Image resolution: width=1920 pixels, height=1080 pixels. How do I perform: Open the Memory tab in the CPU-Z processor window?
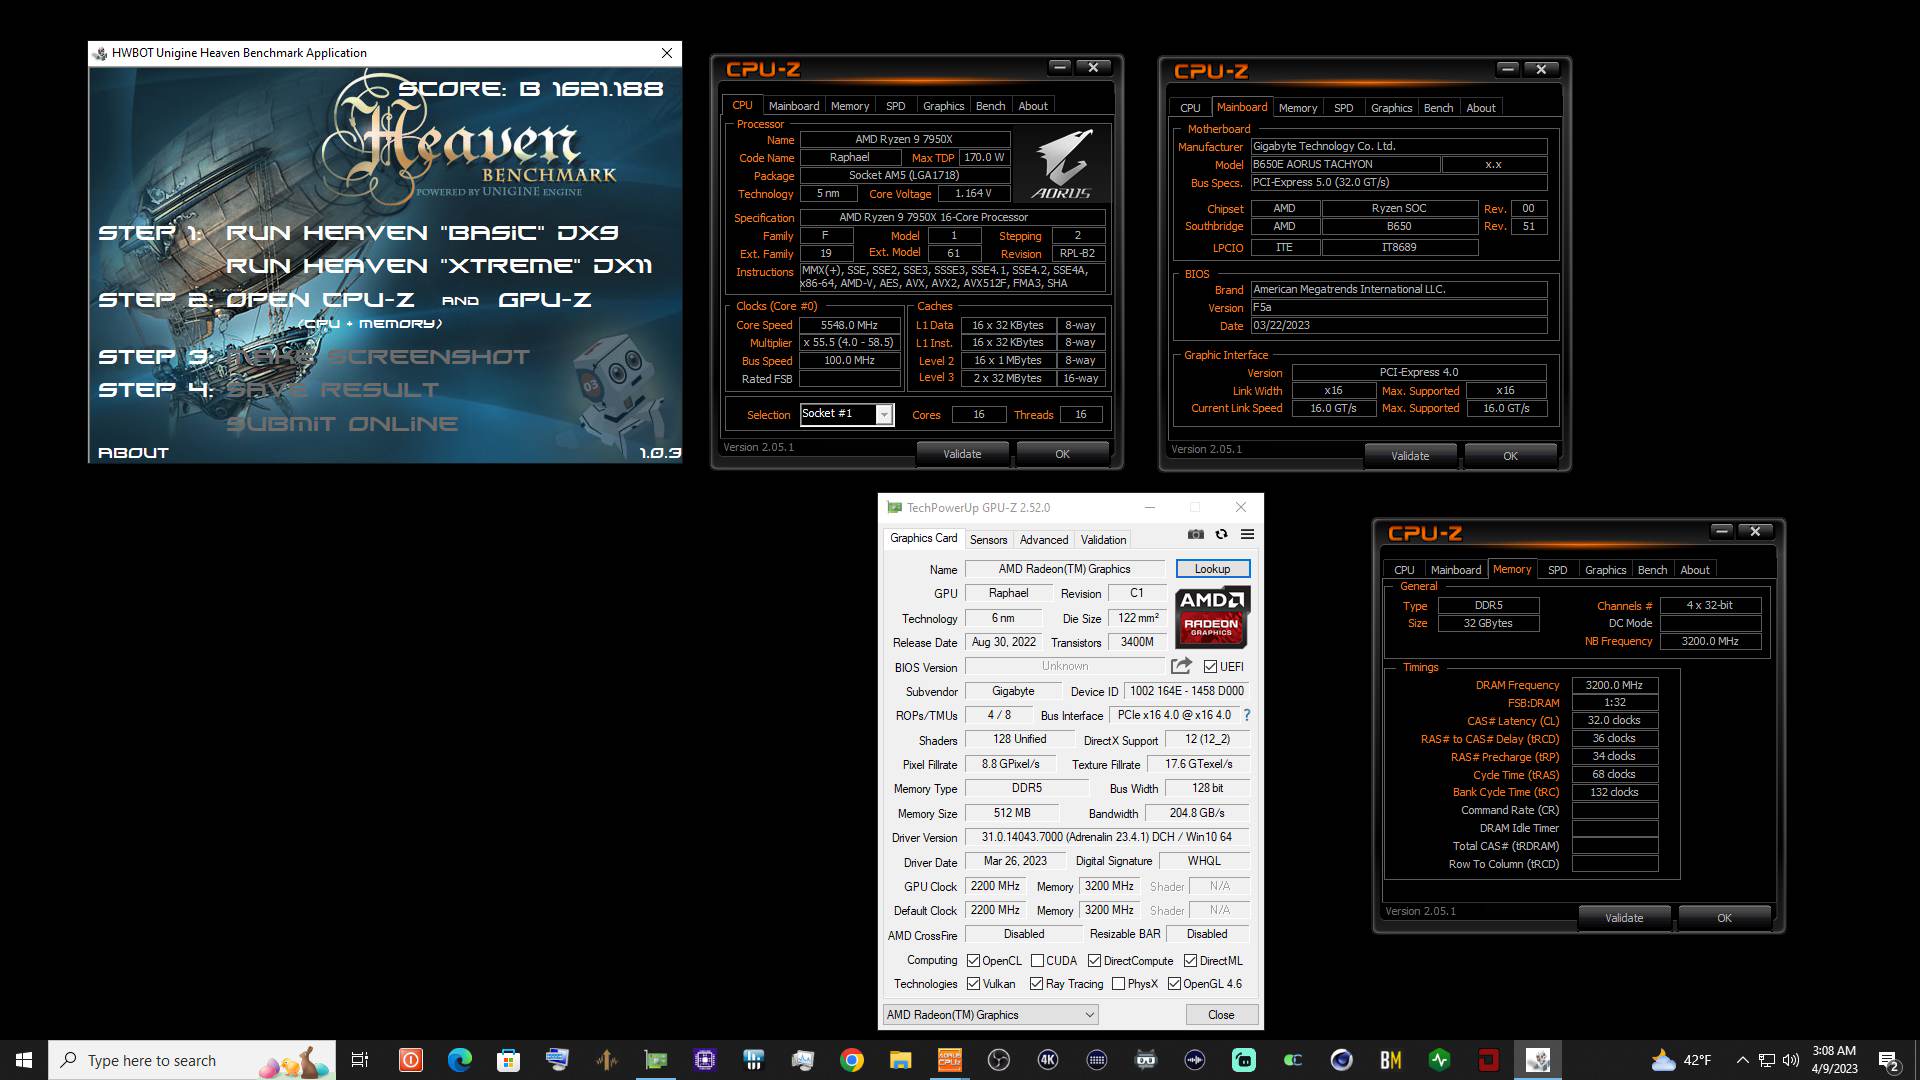click(x=849, y=106)
